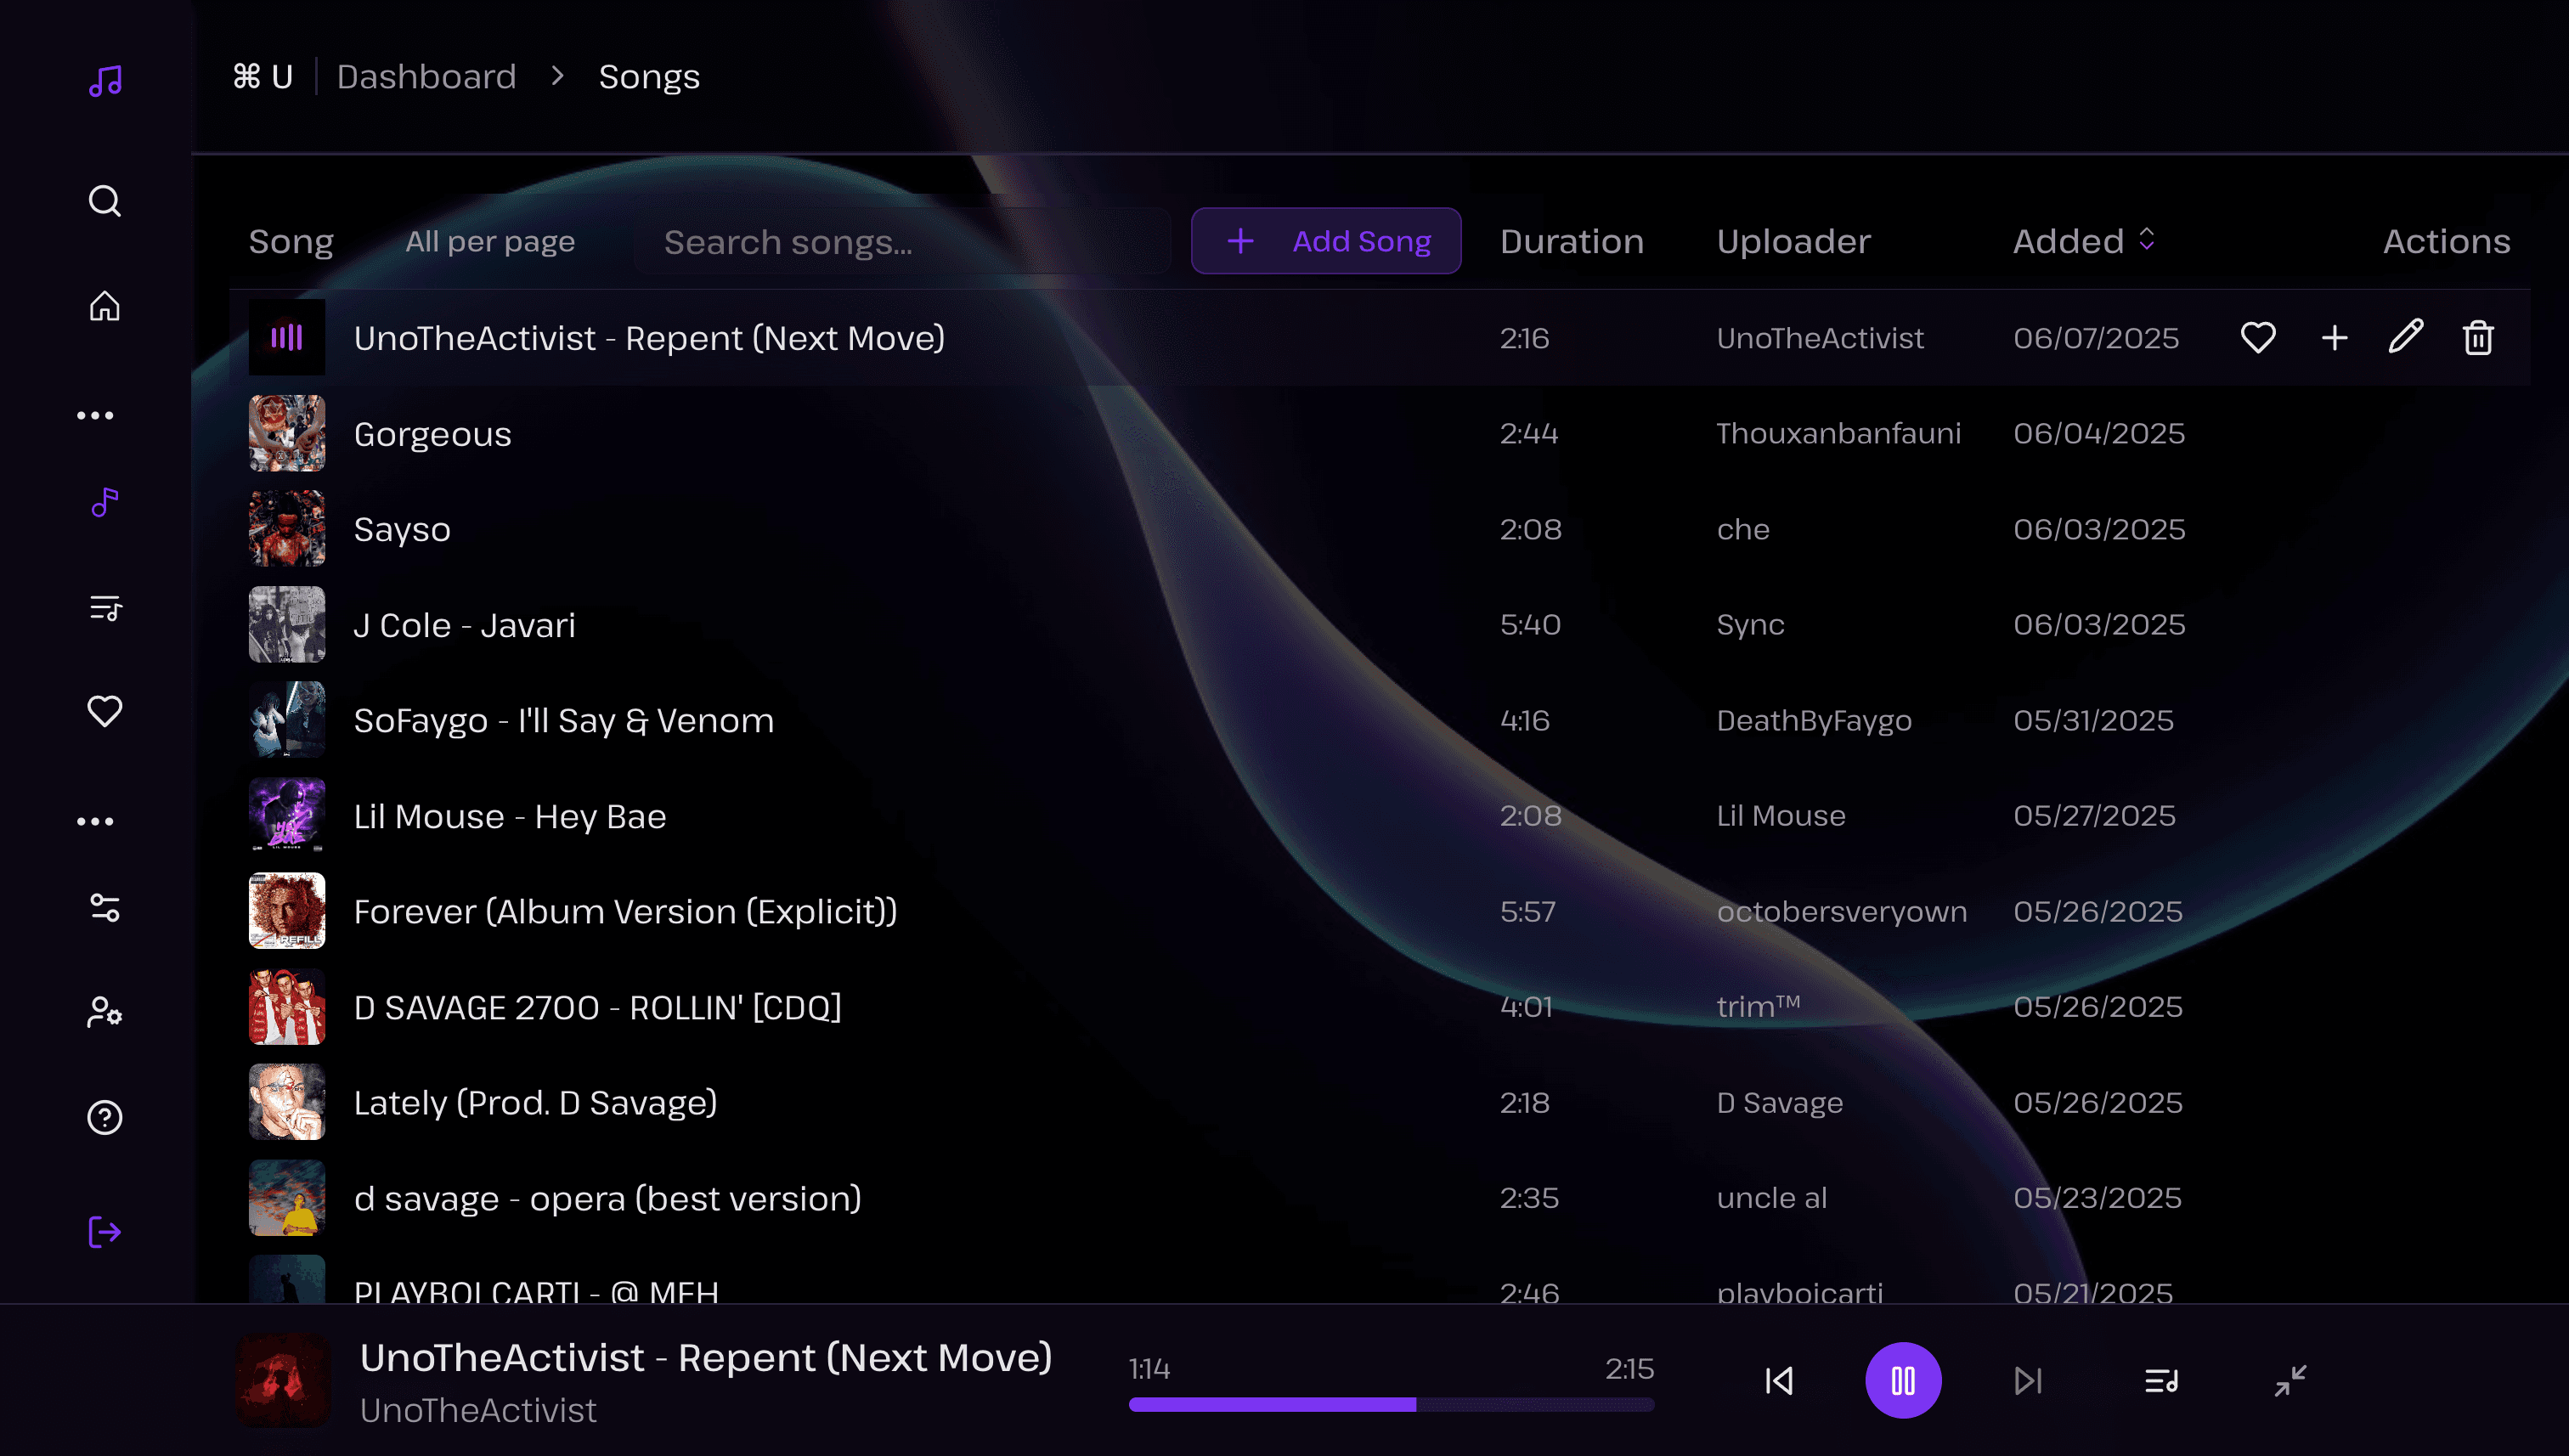Viewport: 2569px width, 1456px height.
Task: Skip to next track
Action: click(x=2028, y=1381)
